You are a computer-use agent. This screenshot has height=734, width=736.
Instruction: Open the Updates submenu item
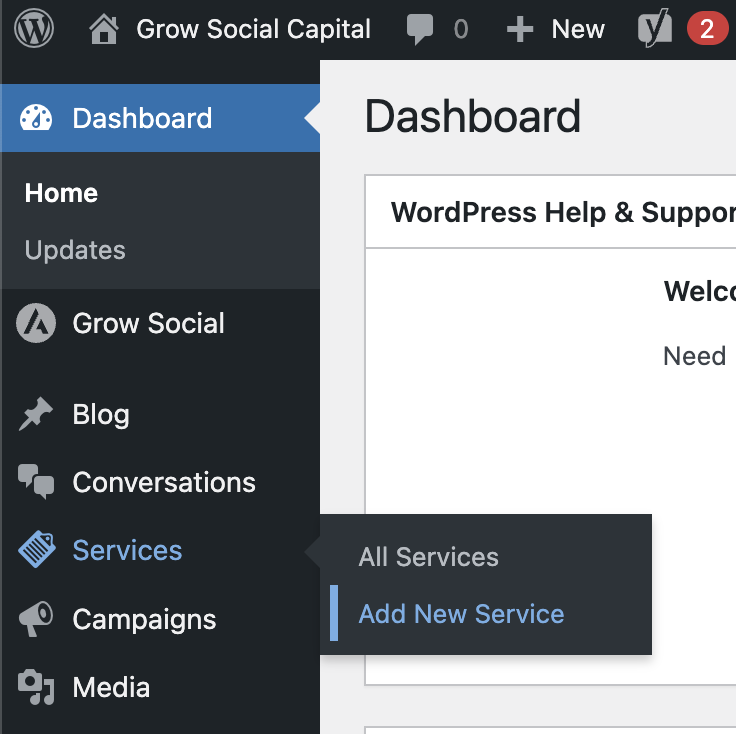[x=75, y=250]
